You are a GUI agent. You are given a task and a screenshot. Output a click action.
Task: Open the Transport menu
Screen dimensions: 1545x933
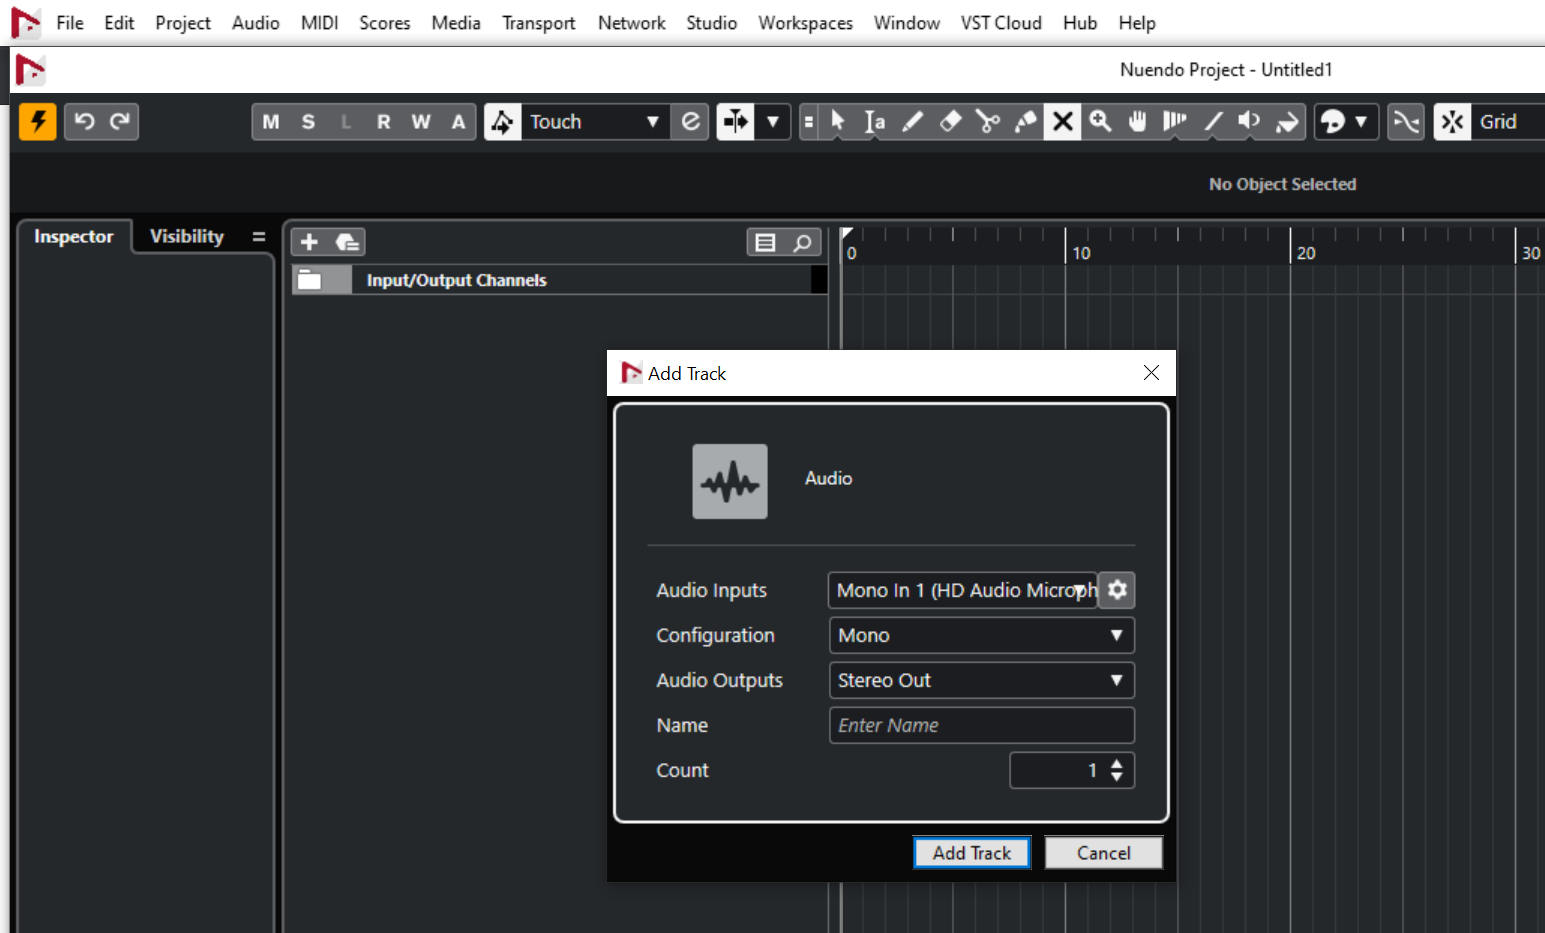click(538, 23)
